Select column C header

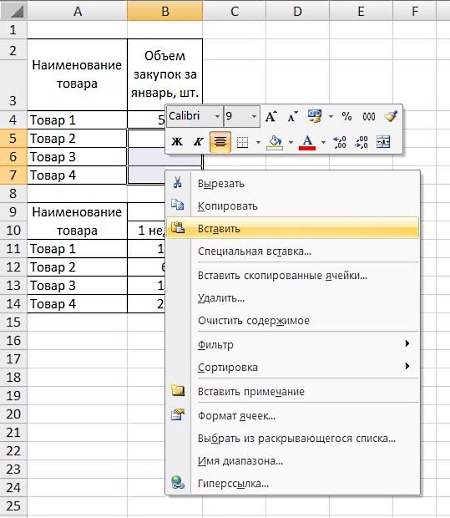(234, 11)
